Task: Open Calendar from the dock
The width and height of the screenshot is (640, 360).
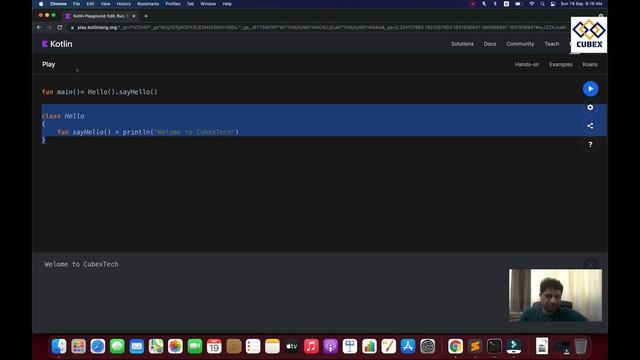Action: tap(214, 346)
